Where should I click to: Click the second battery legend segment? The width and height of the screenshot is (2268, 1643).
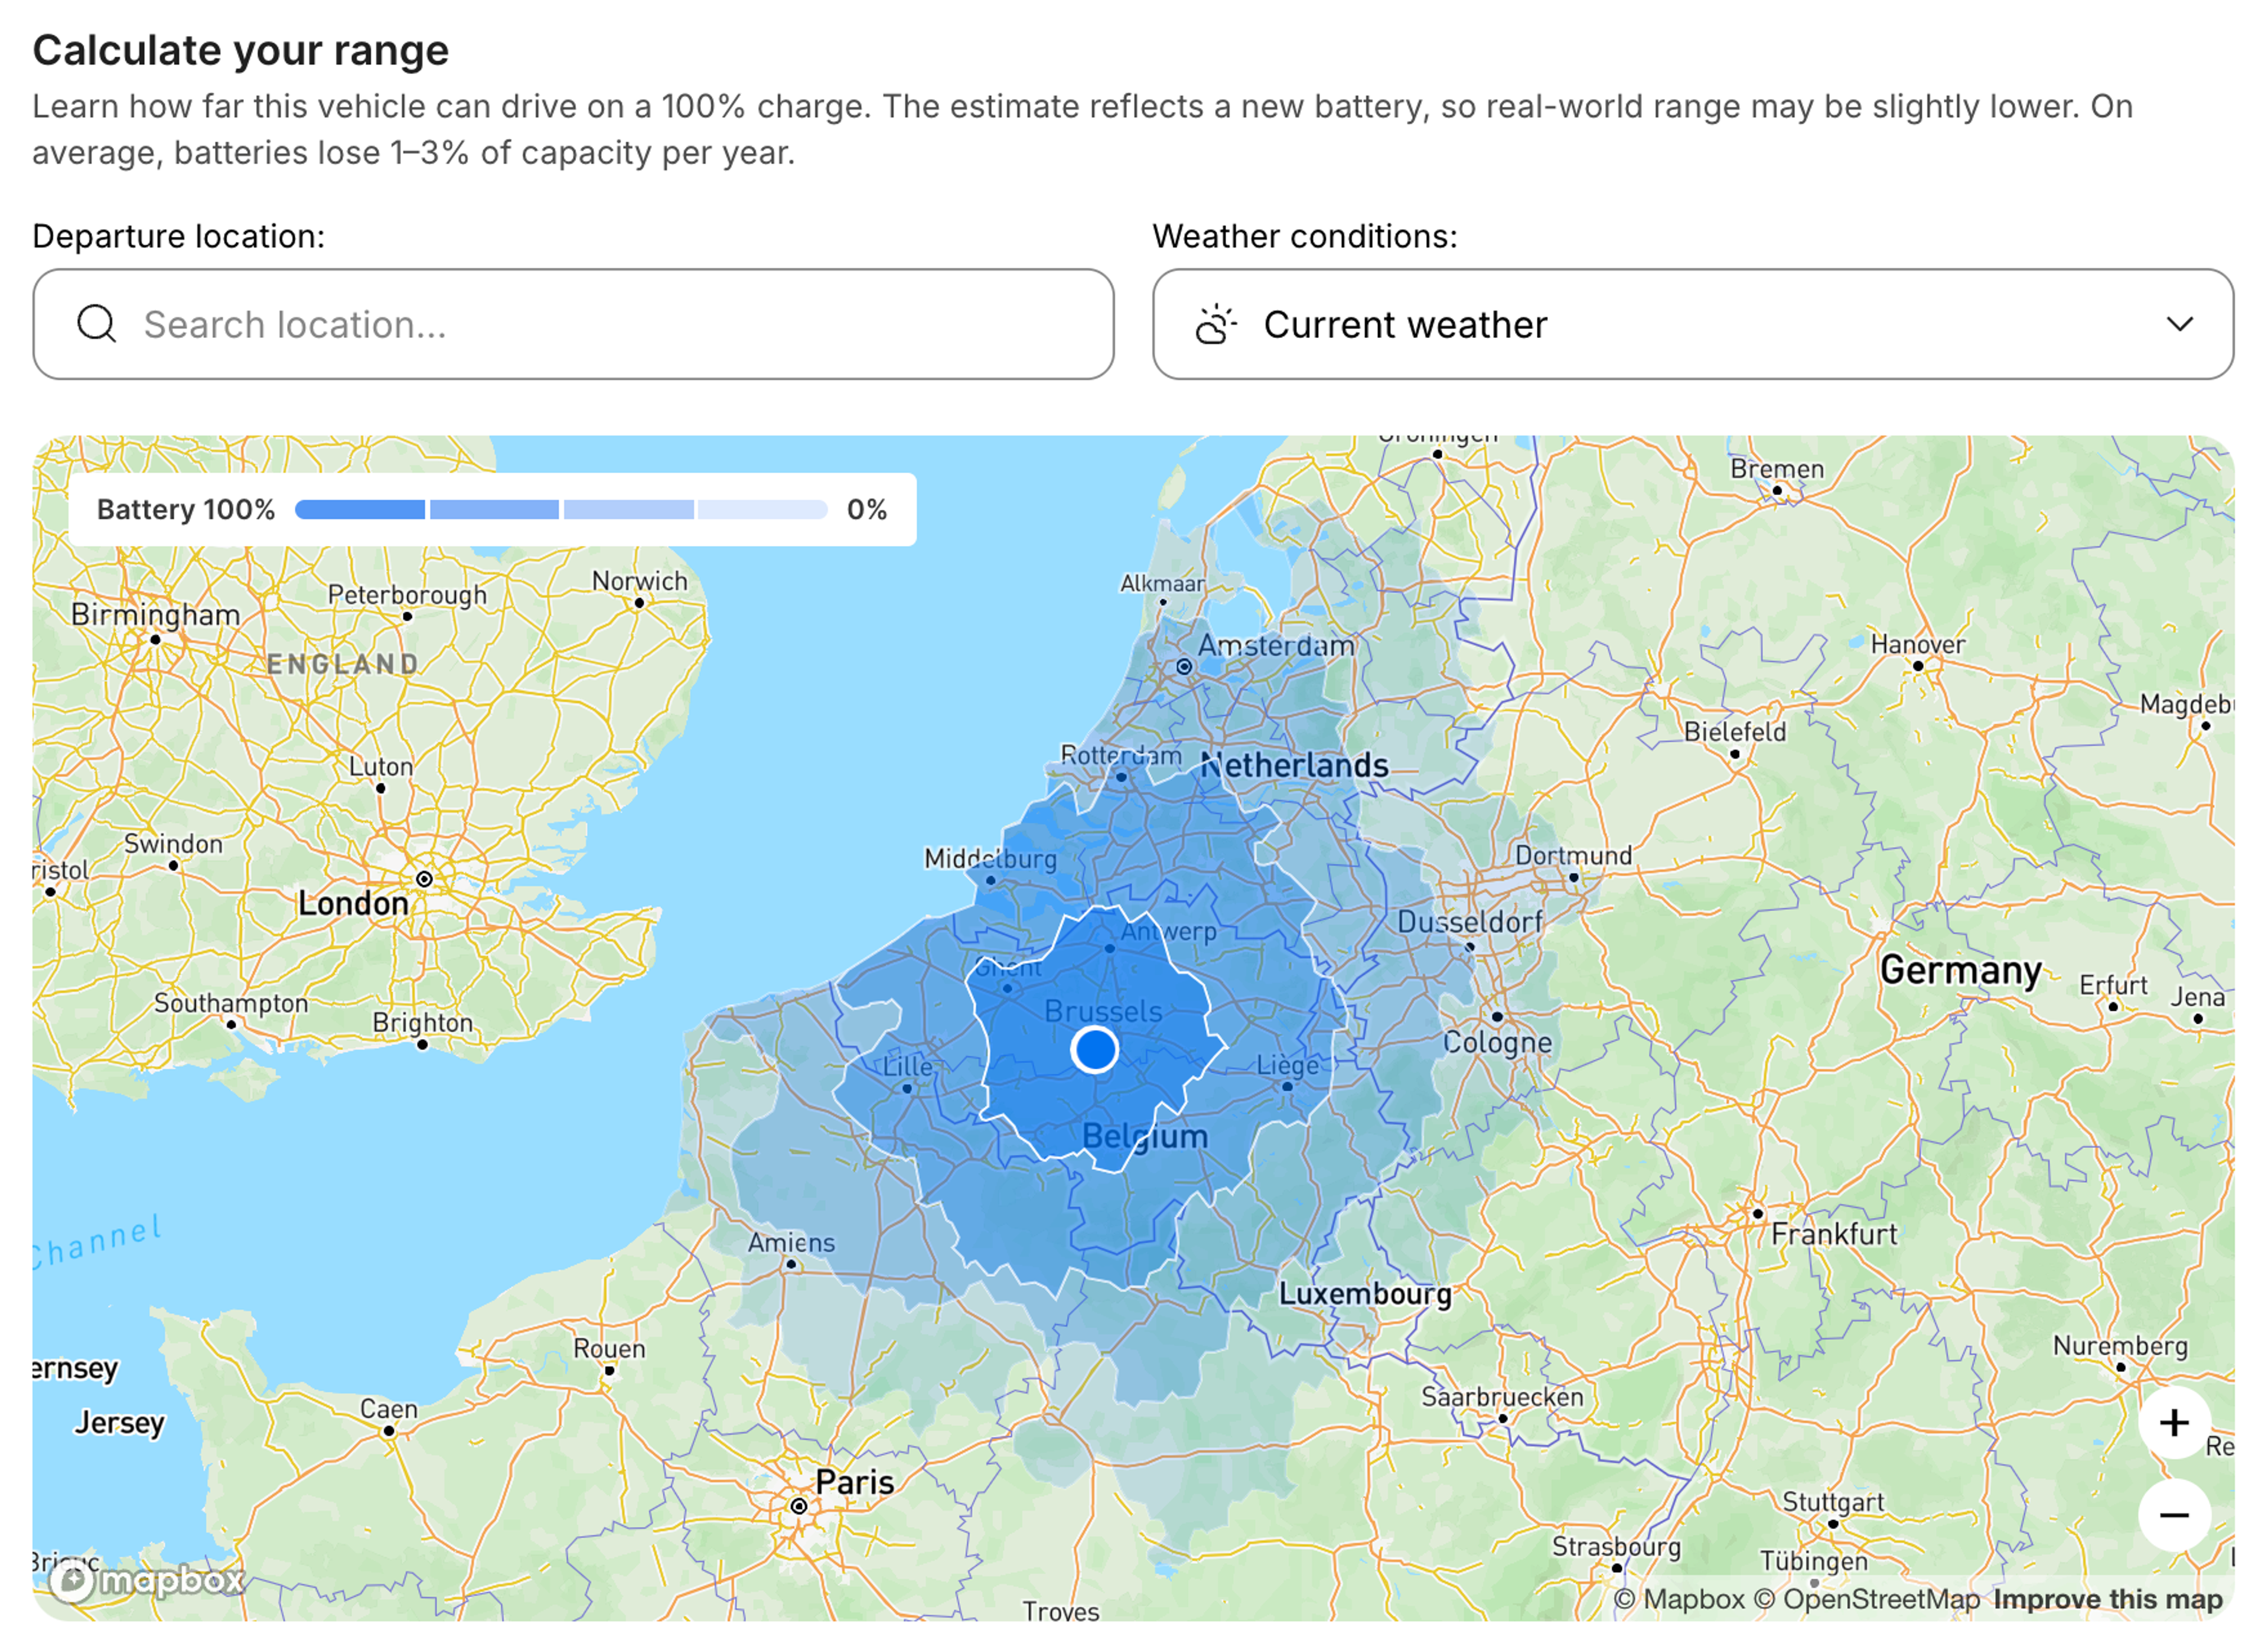[x=494, y=510]
